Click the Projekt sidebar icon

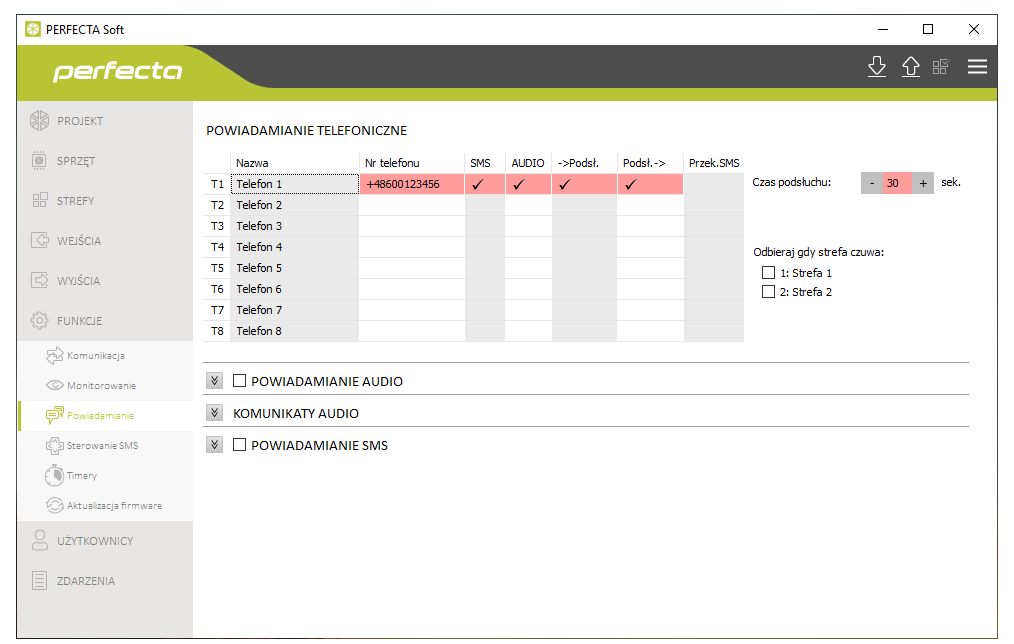[x=40, y=121]
